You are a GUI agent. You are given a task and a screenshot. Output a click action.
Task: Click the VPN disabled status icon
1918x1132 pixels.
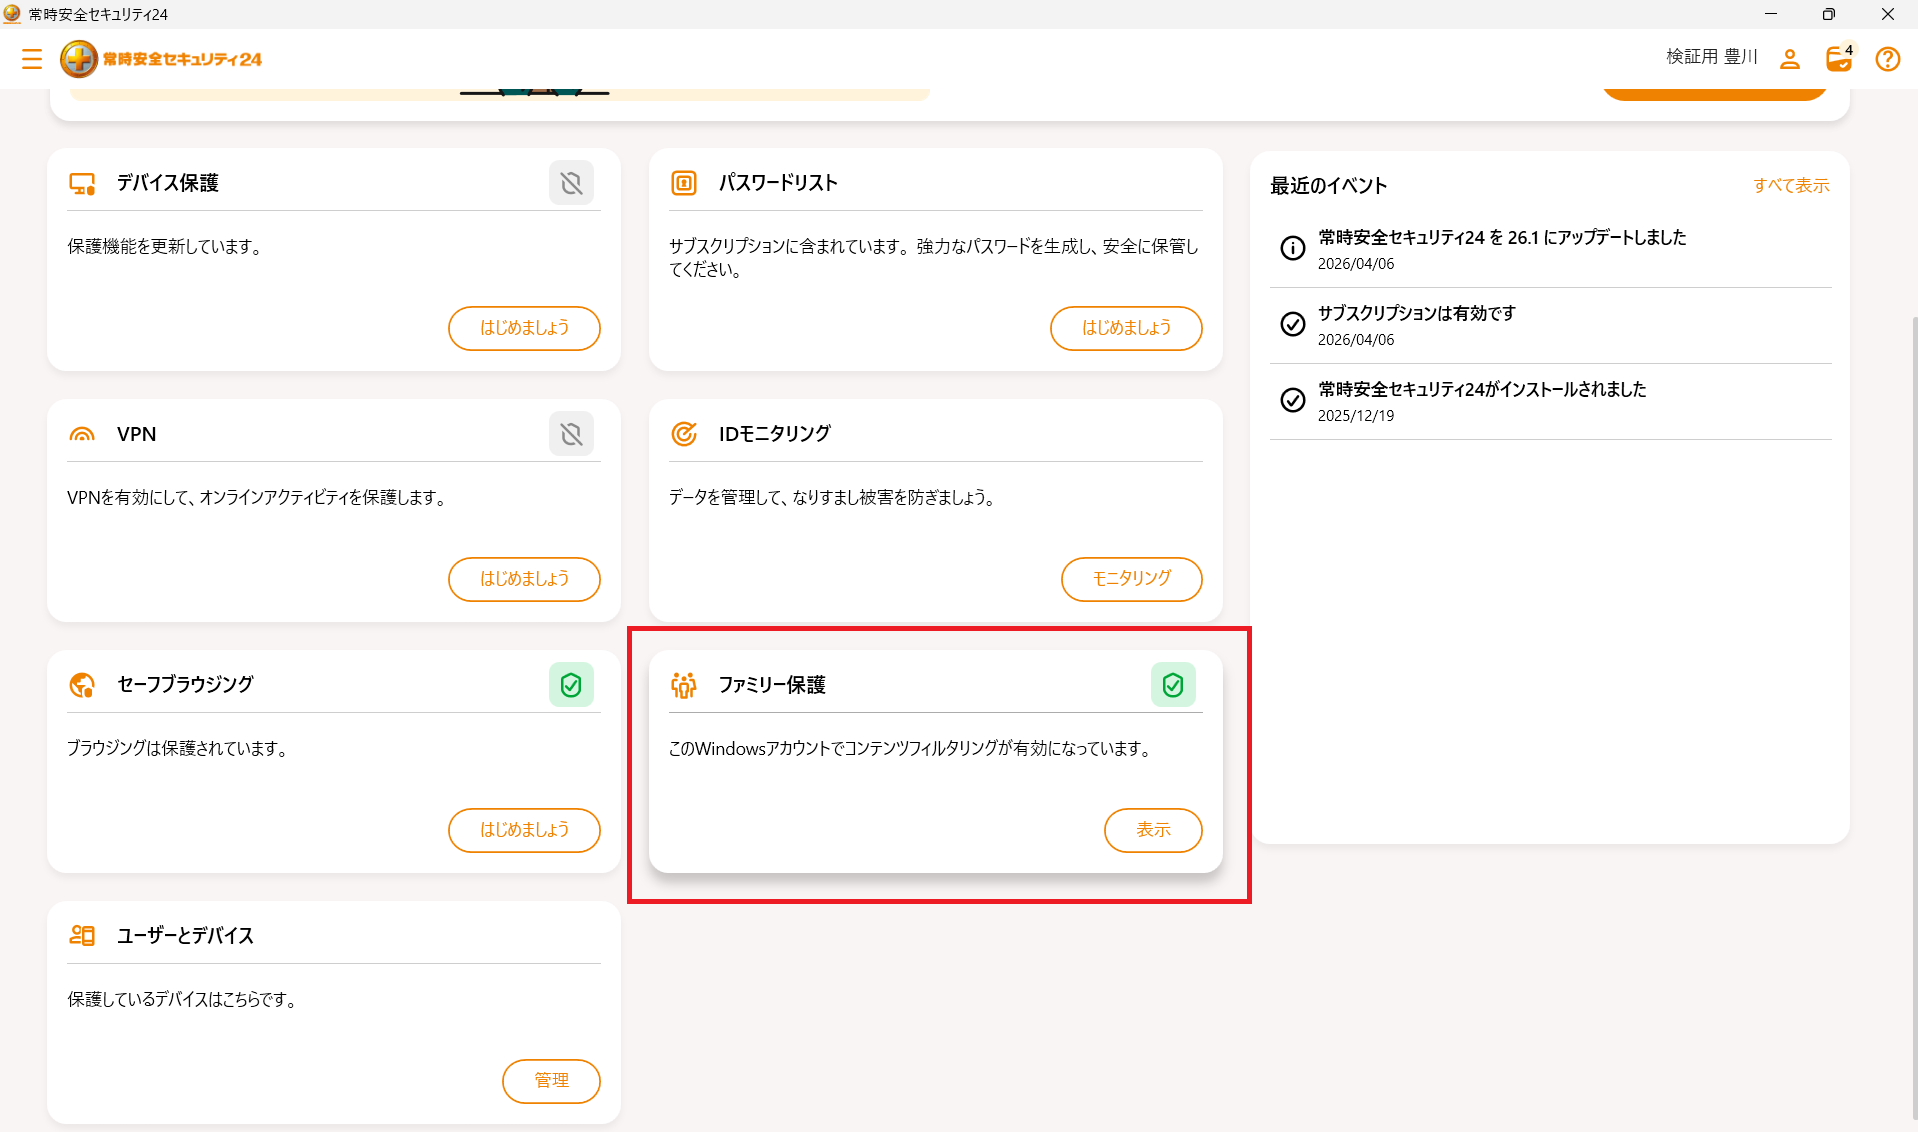click(571, 433)
